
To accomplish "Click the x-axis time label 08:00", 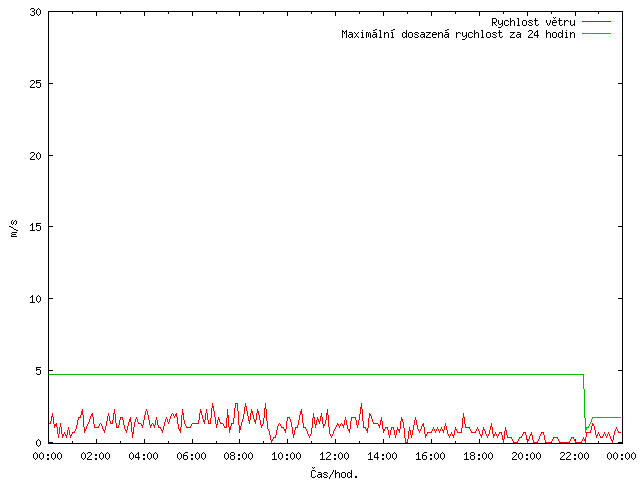I will point(239,456).
